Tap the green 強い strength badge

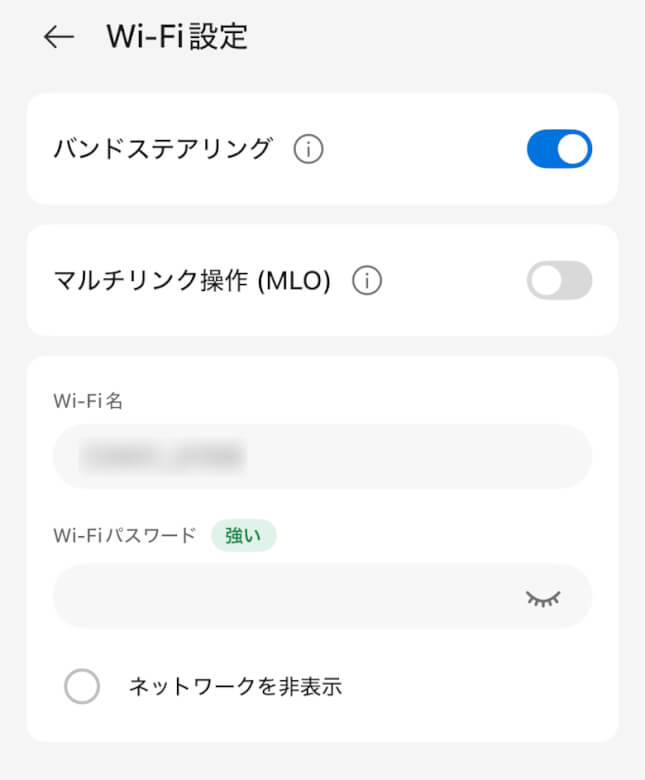coord(243,535)
